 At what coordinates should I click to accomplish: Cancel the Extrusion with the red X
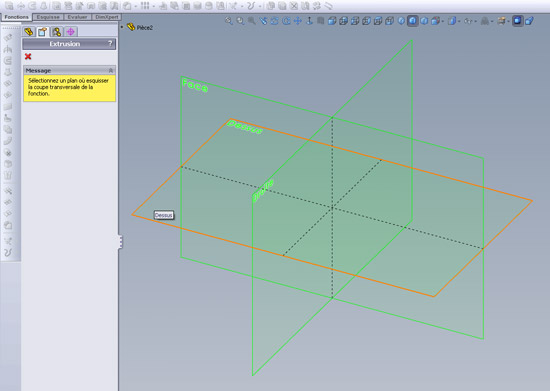(x=28, y=56)
